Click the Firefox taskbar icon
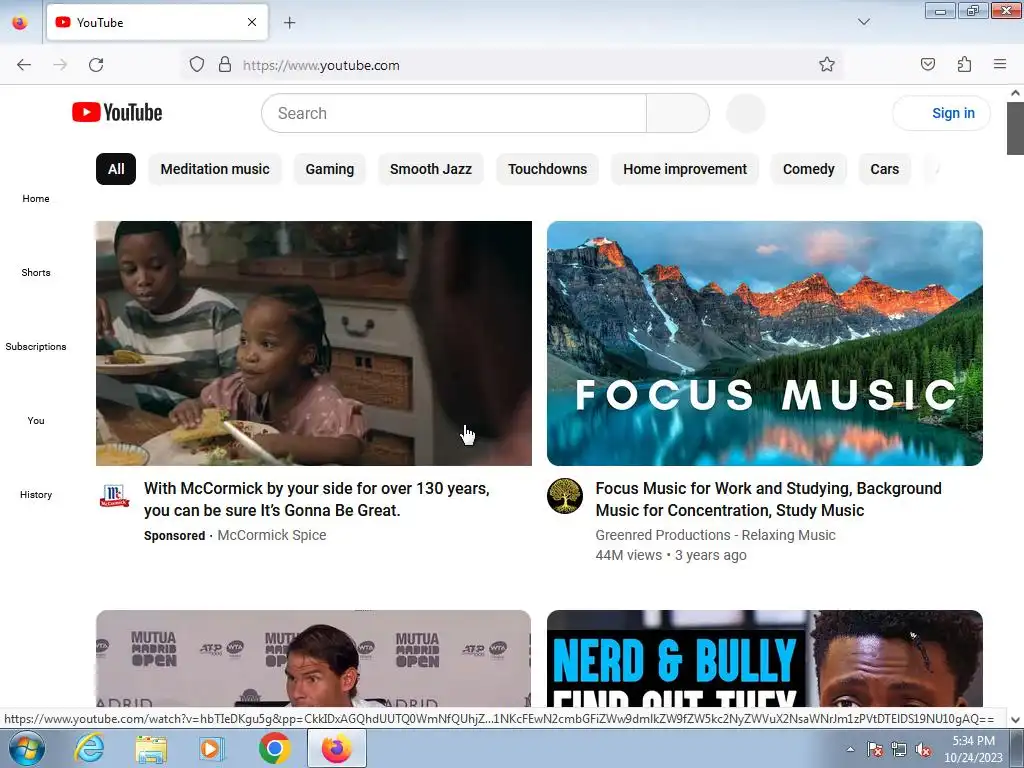 pos(336,748)
